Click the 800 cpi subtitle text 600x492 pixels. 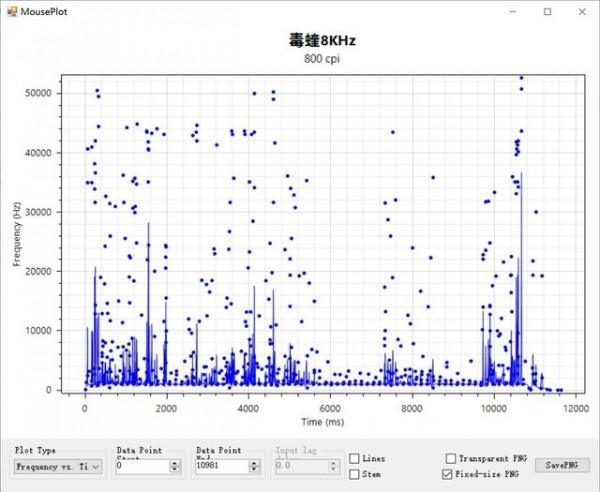click(321, 59)
